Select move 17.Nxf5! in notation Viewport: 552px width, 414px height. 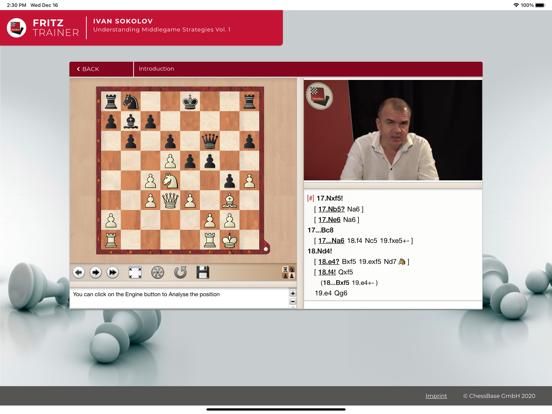pos(330,198)
